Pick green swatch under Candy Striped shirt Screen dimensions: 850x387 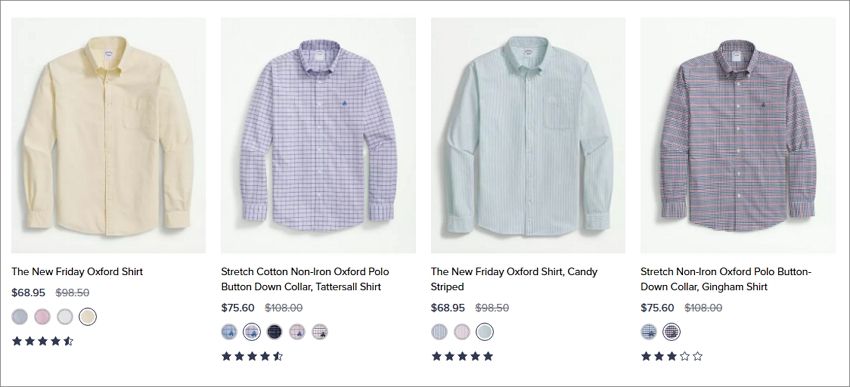[485, 332]
